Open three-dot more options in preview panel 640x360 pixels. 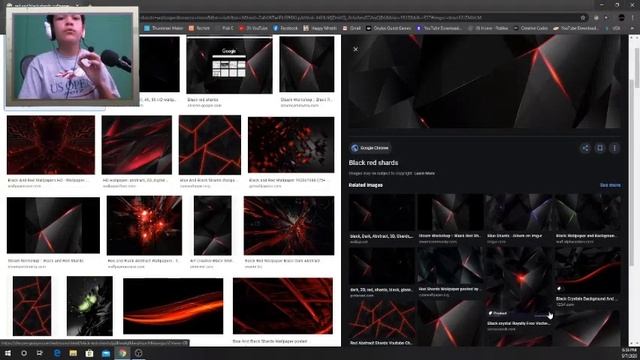(614, 148)
